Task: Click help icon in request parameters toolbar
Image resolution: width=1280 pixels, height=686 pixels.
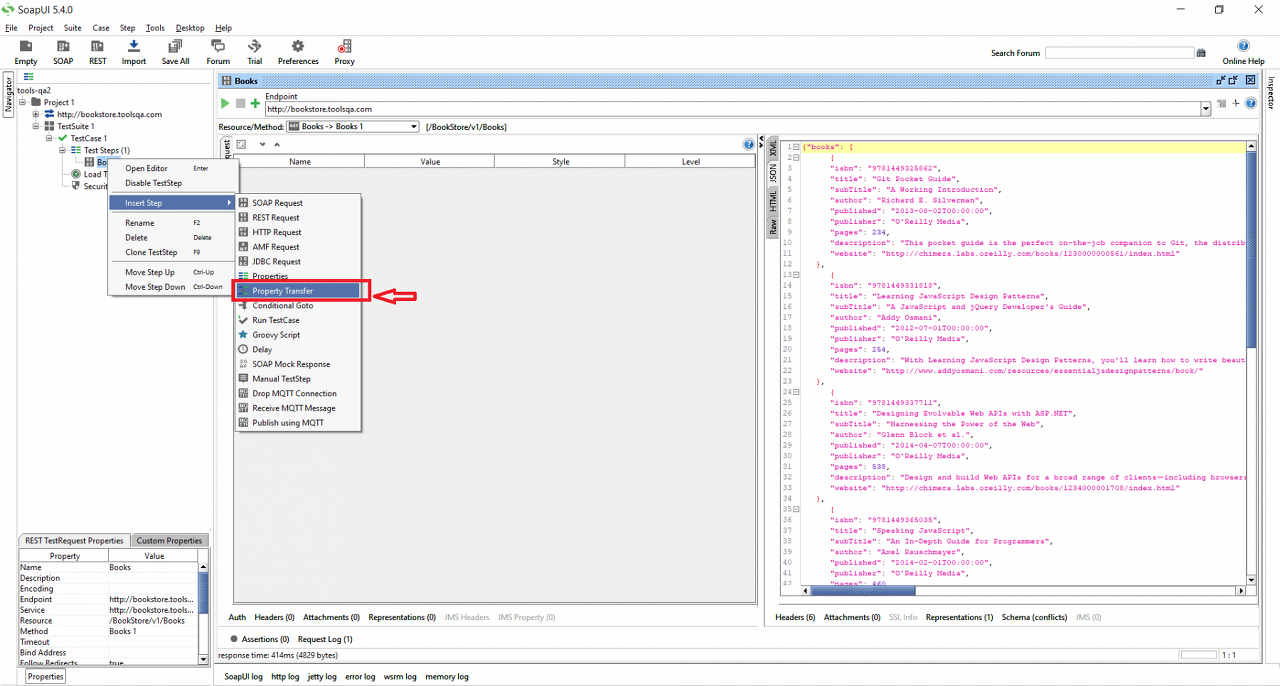Action: [748, 144]
